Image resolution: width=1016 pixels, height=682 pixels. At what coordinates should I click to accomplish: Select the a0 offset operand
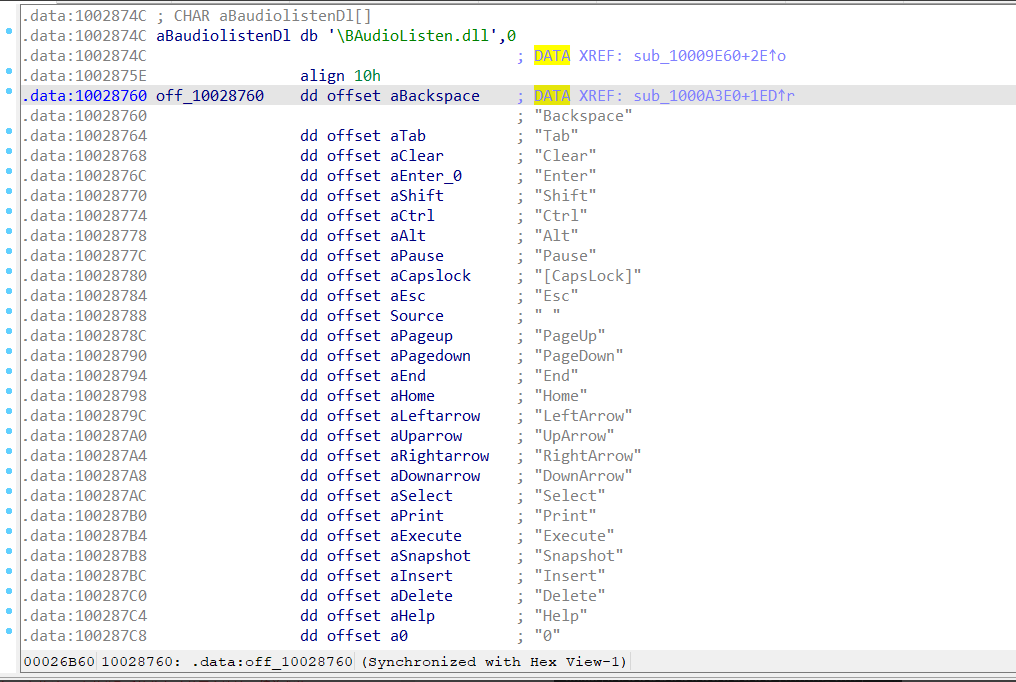click(398, 636)
